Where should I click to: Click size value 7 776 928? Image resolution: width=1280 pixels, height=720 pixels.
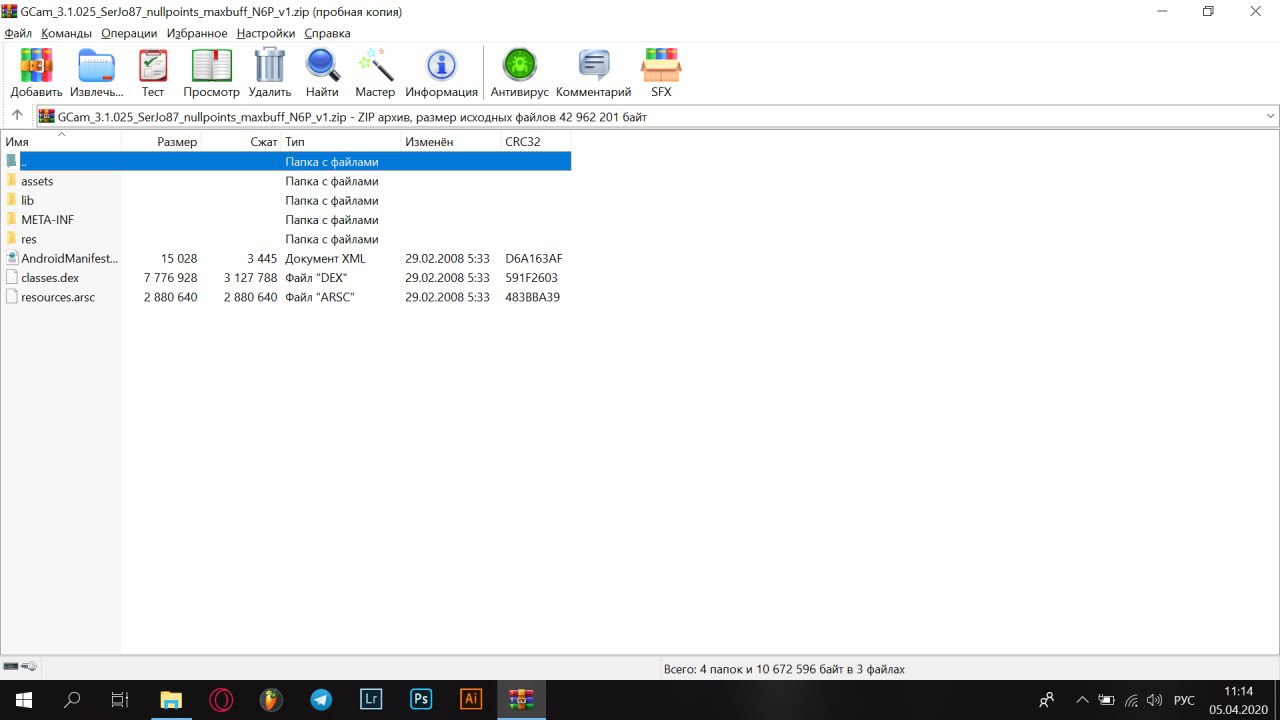coord(171,278)
